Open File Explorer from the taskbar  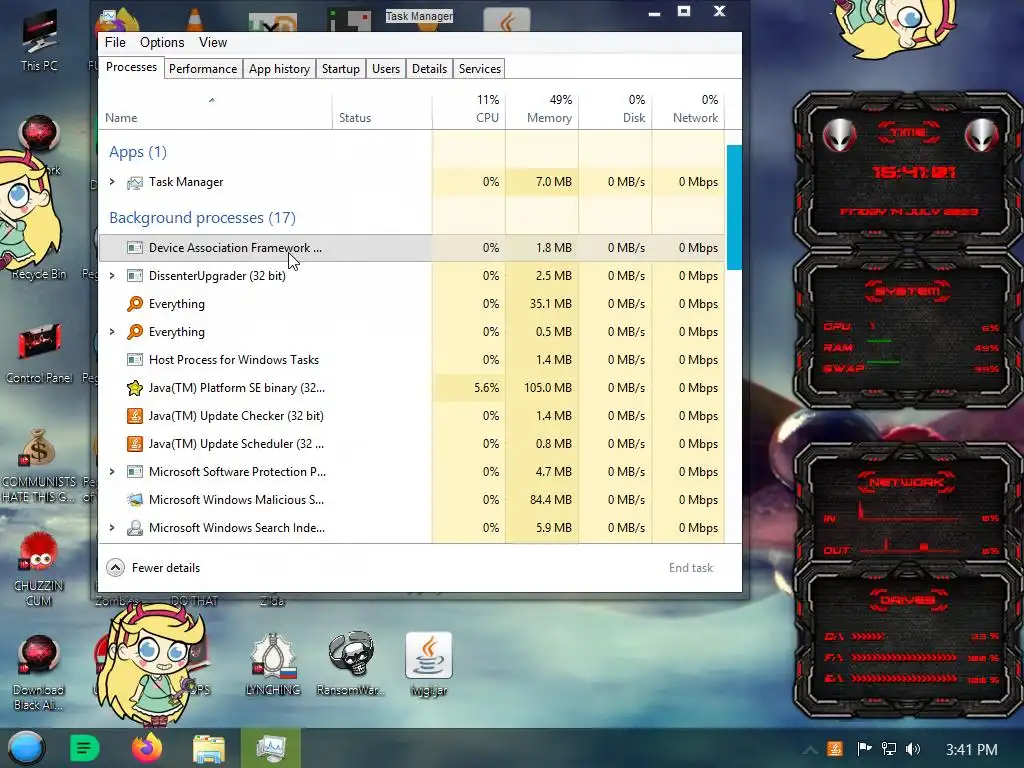(208, 748)
